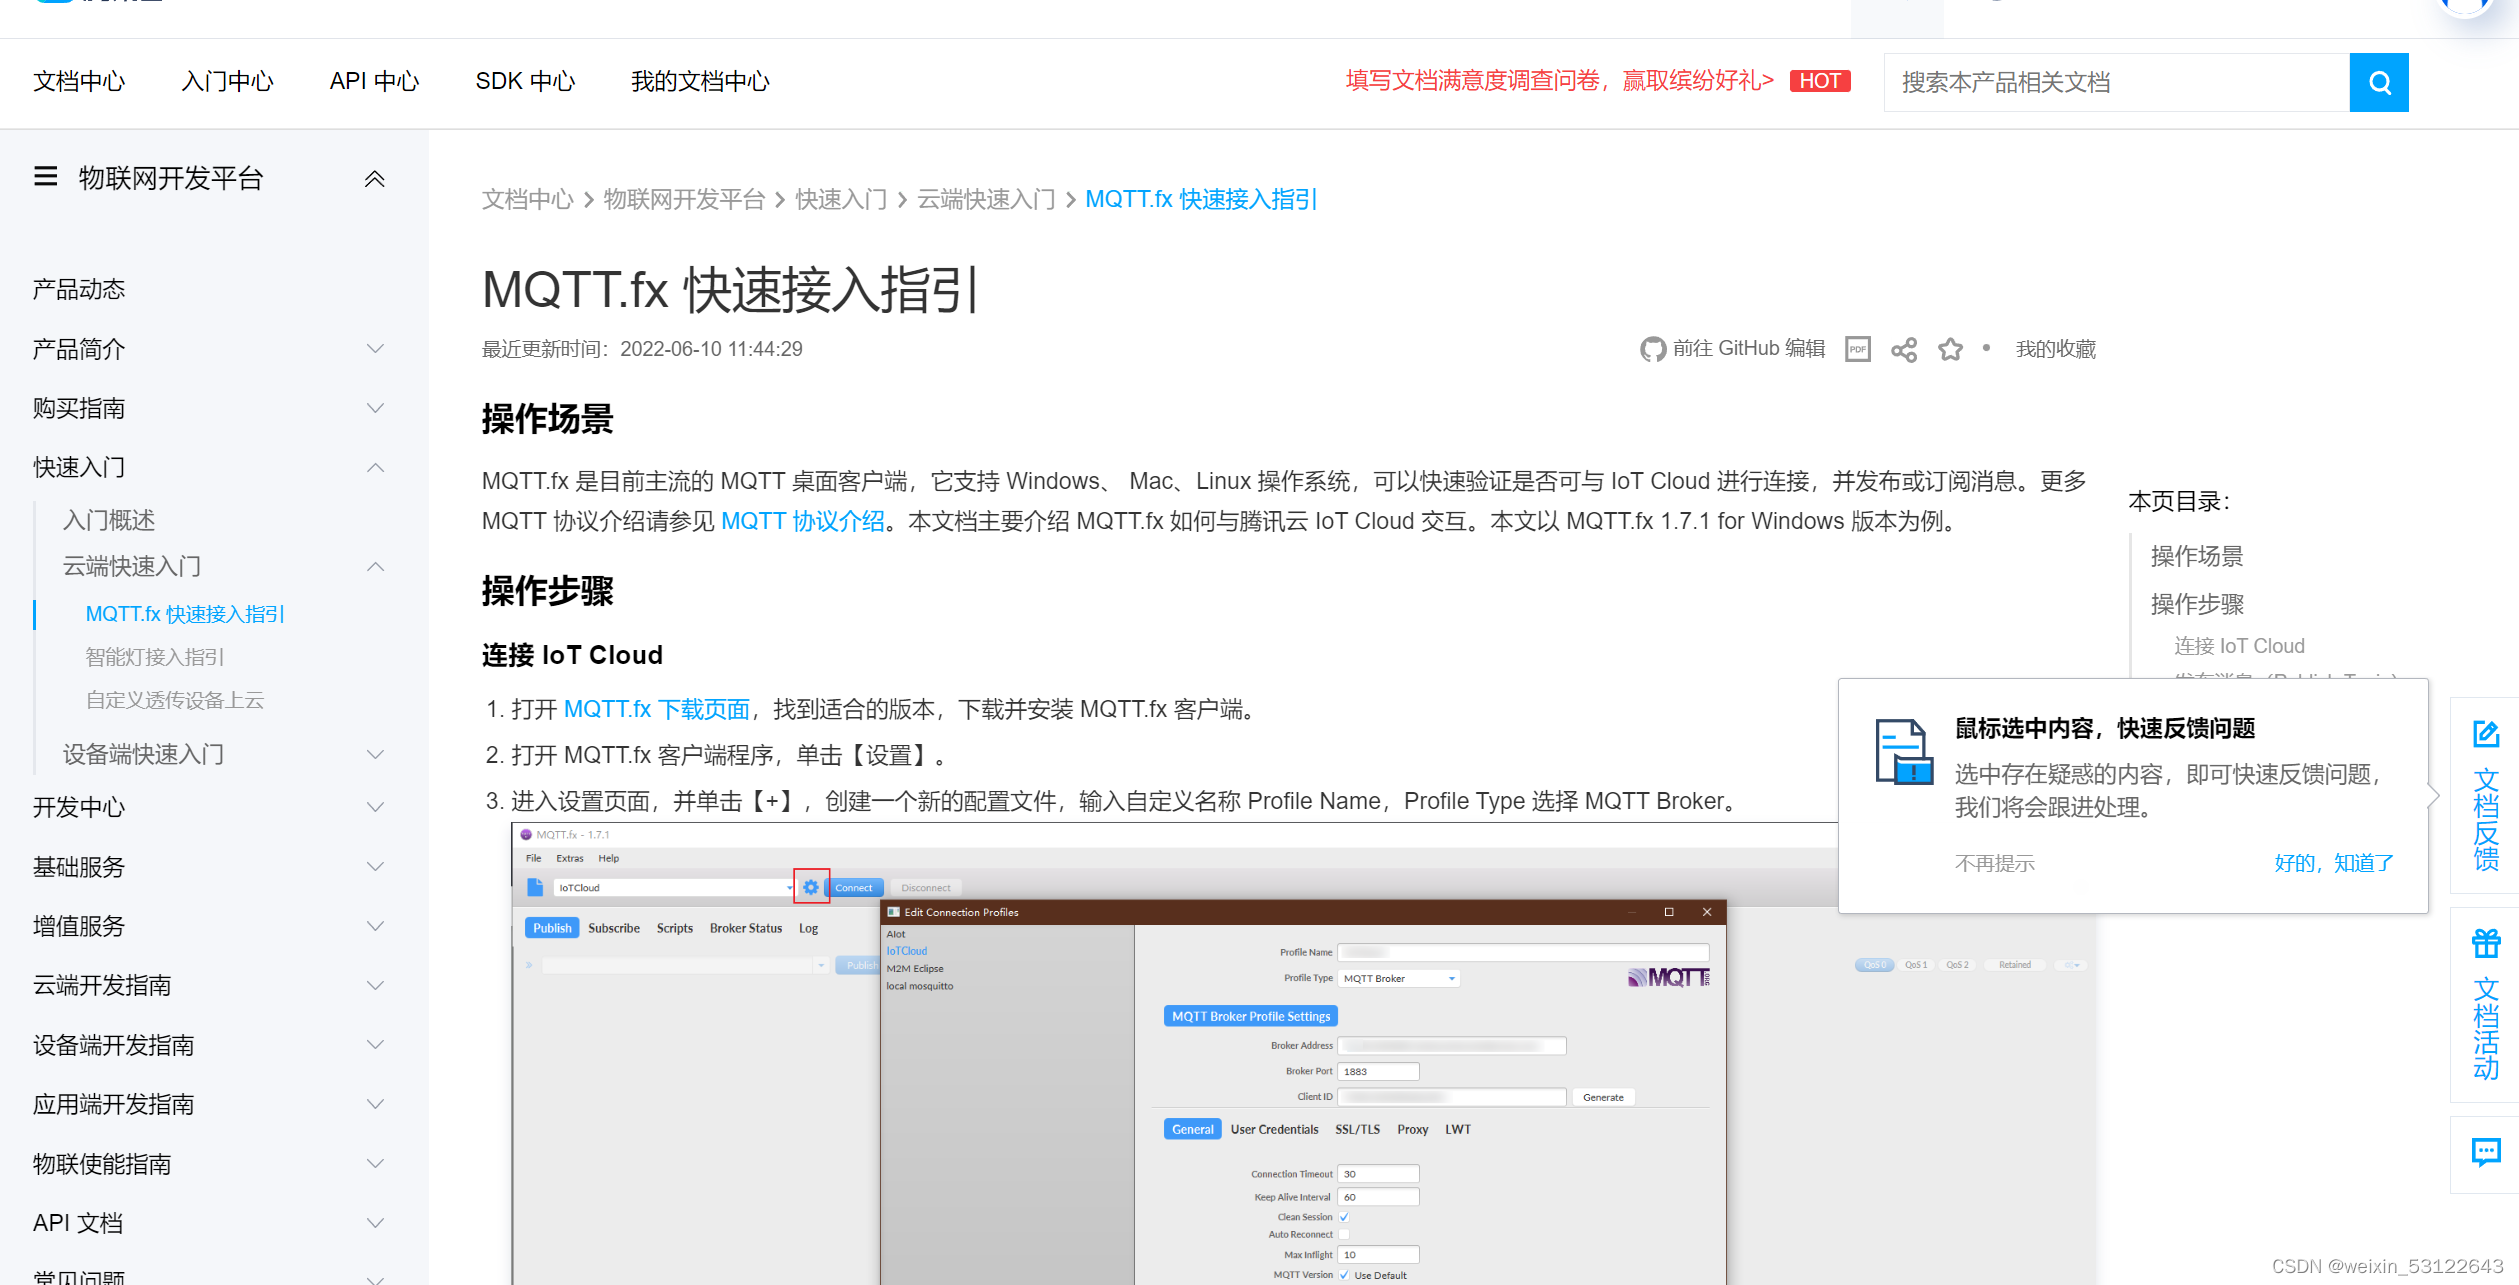Download page via the PDF icon

pyautogui.click(x=1858, y=349)
